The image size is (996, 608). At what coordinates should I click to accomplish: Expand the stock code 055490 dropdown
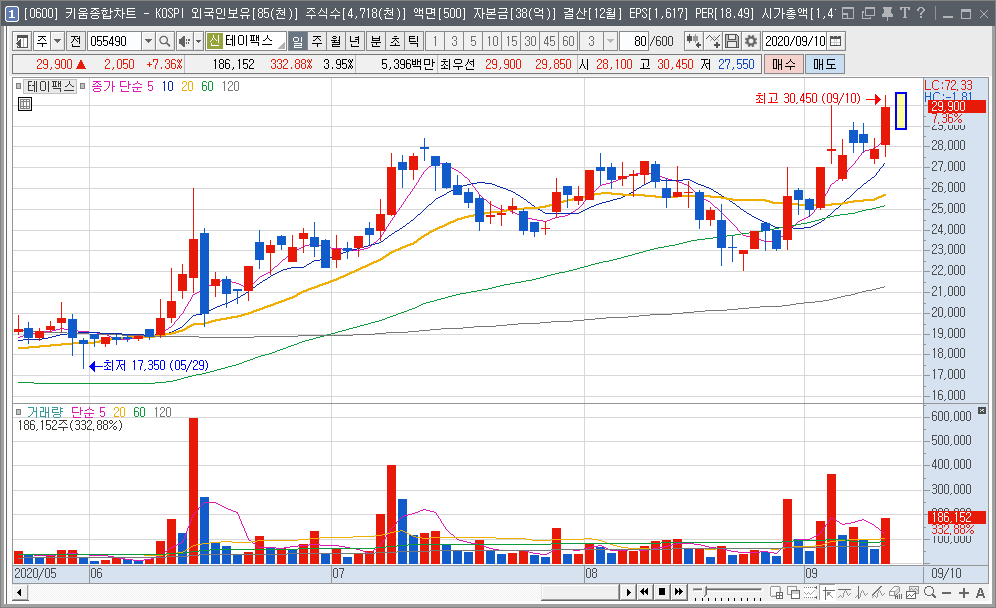[148, 41]
